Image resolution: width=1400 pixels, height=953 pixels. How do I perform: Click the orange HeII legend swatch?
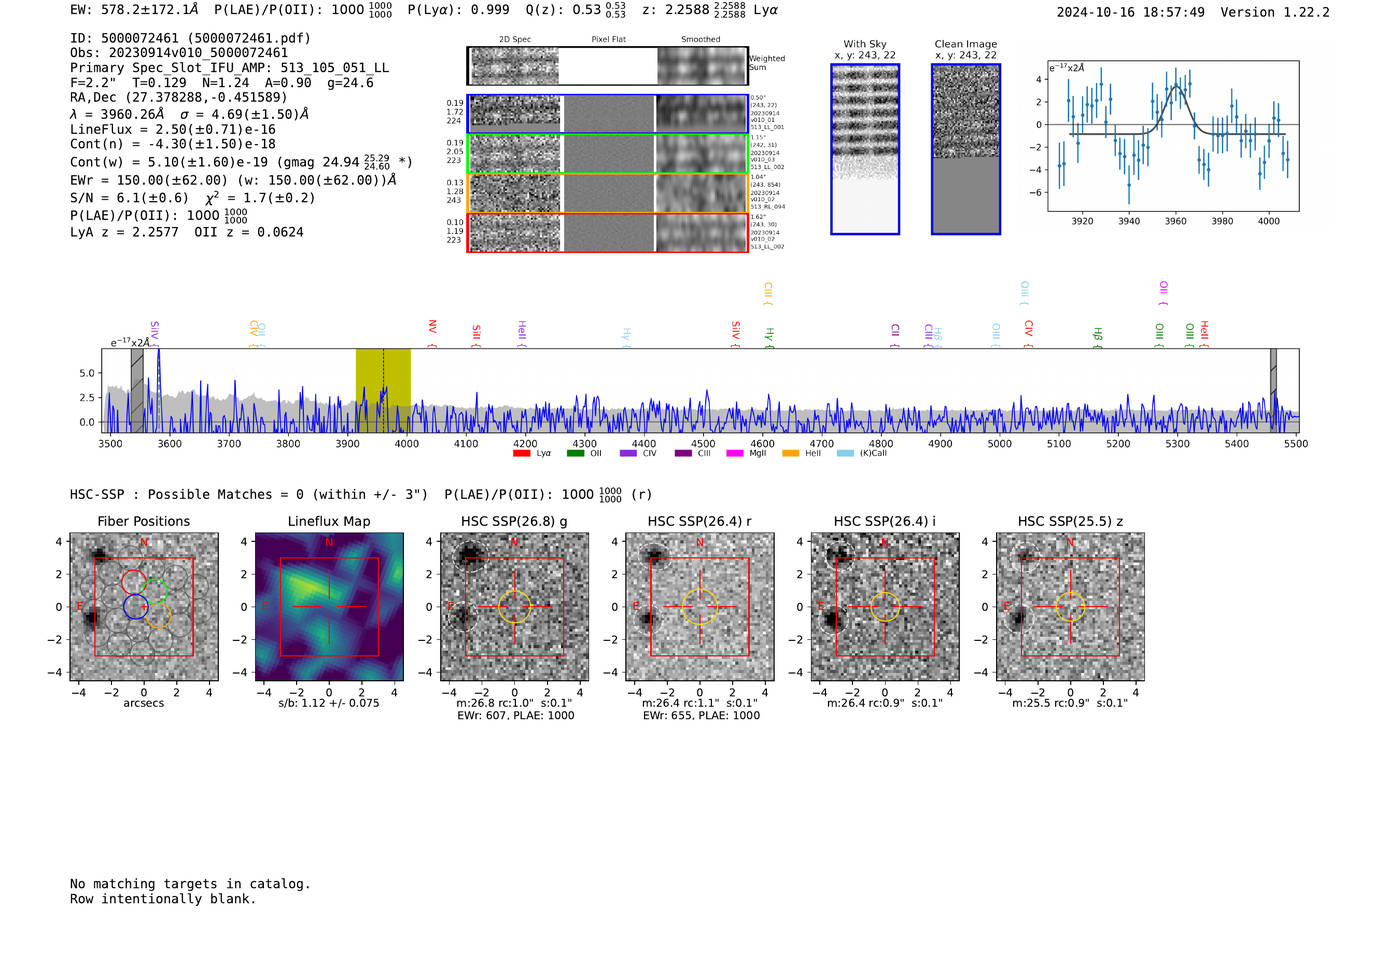coord(791,453)
